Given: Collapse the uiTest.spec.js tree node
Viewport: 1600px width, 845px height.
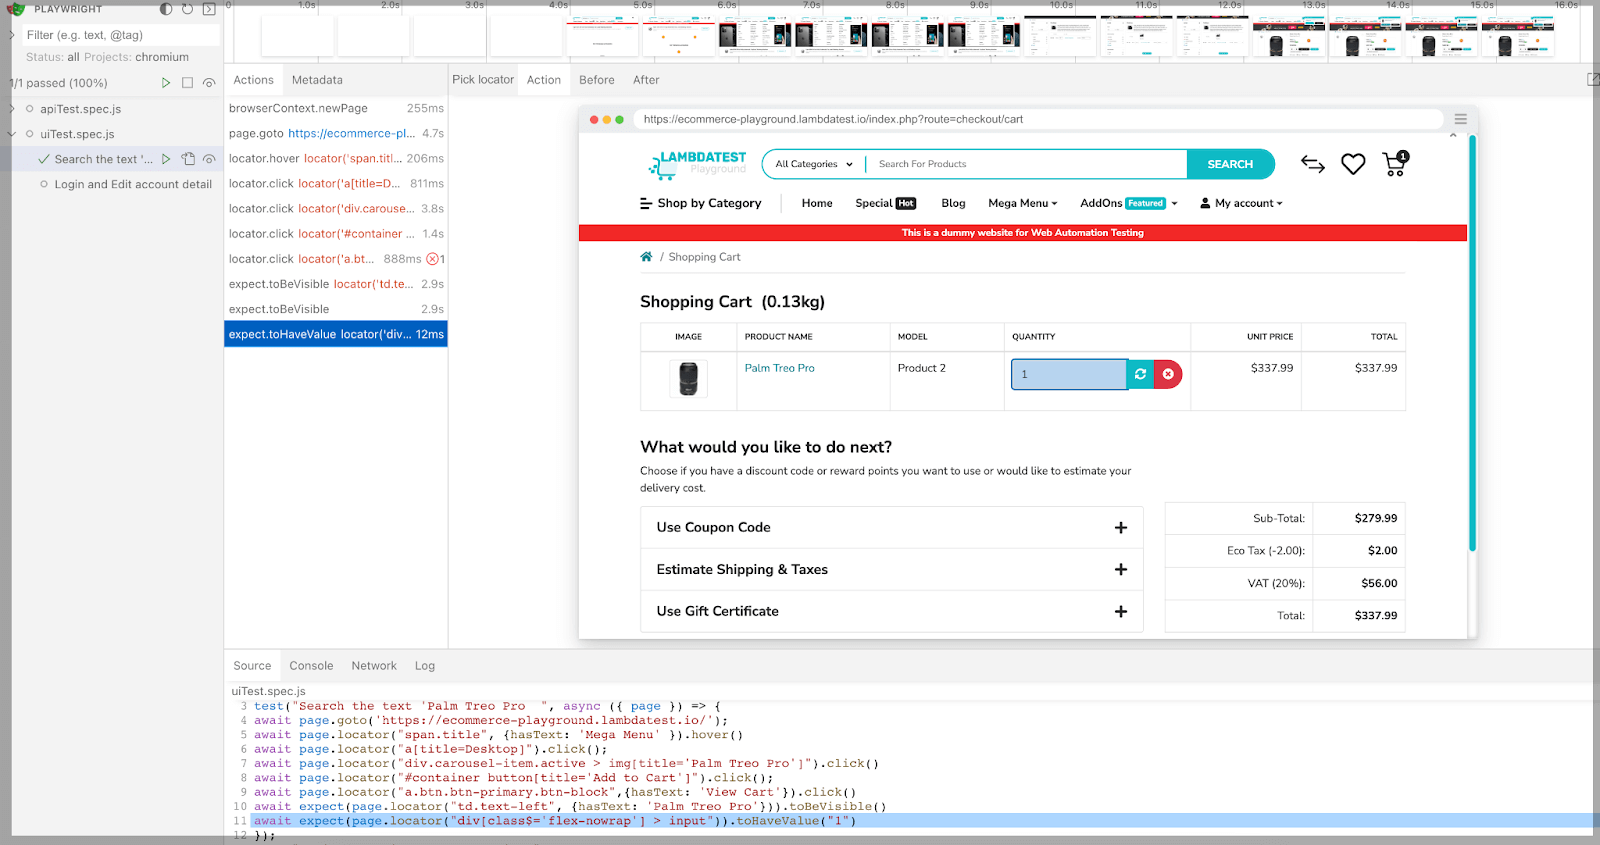Looking at the screenshot, I should (12, 134).
